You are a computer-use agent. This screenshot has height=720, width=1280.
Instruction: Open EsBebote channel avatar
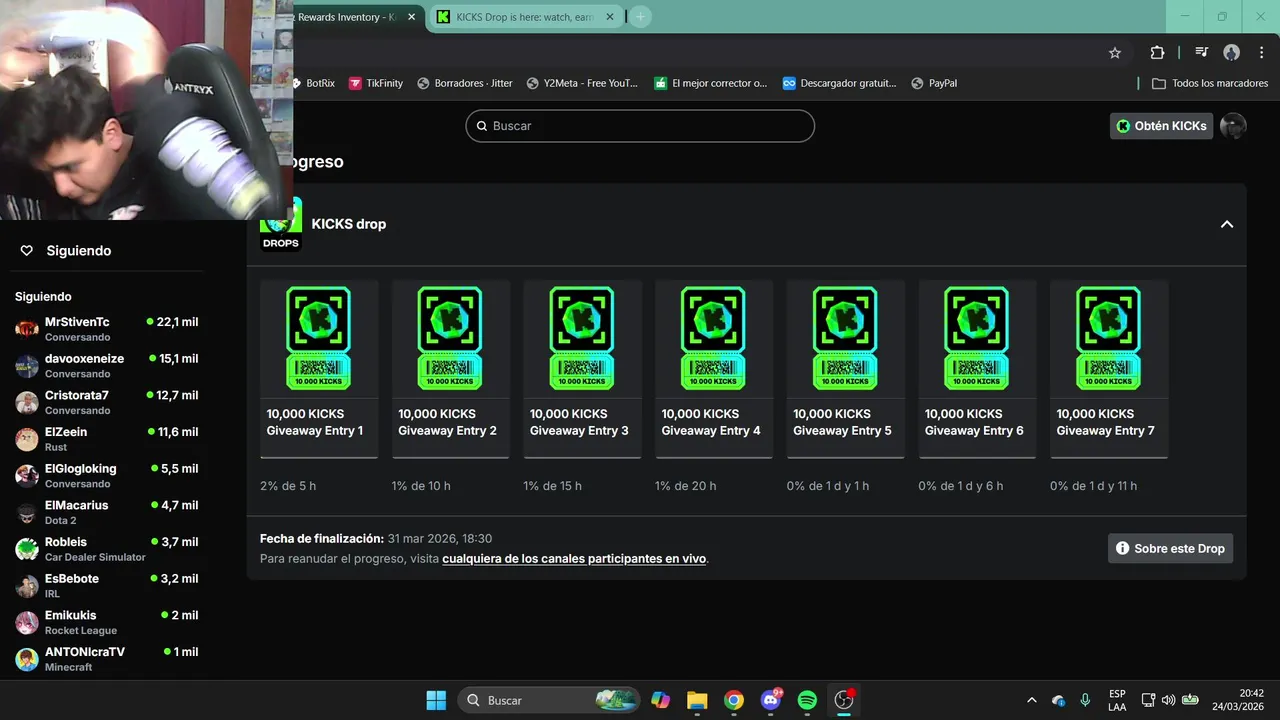point(27,586)
